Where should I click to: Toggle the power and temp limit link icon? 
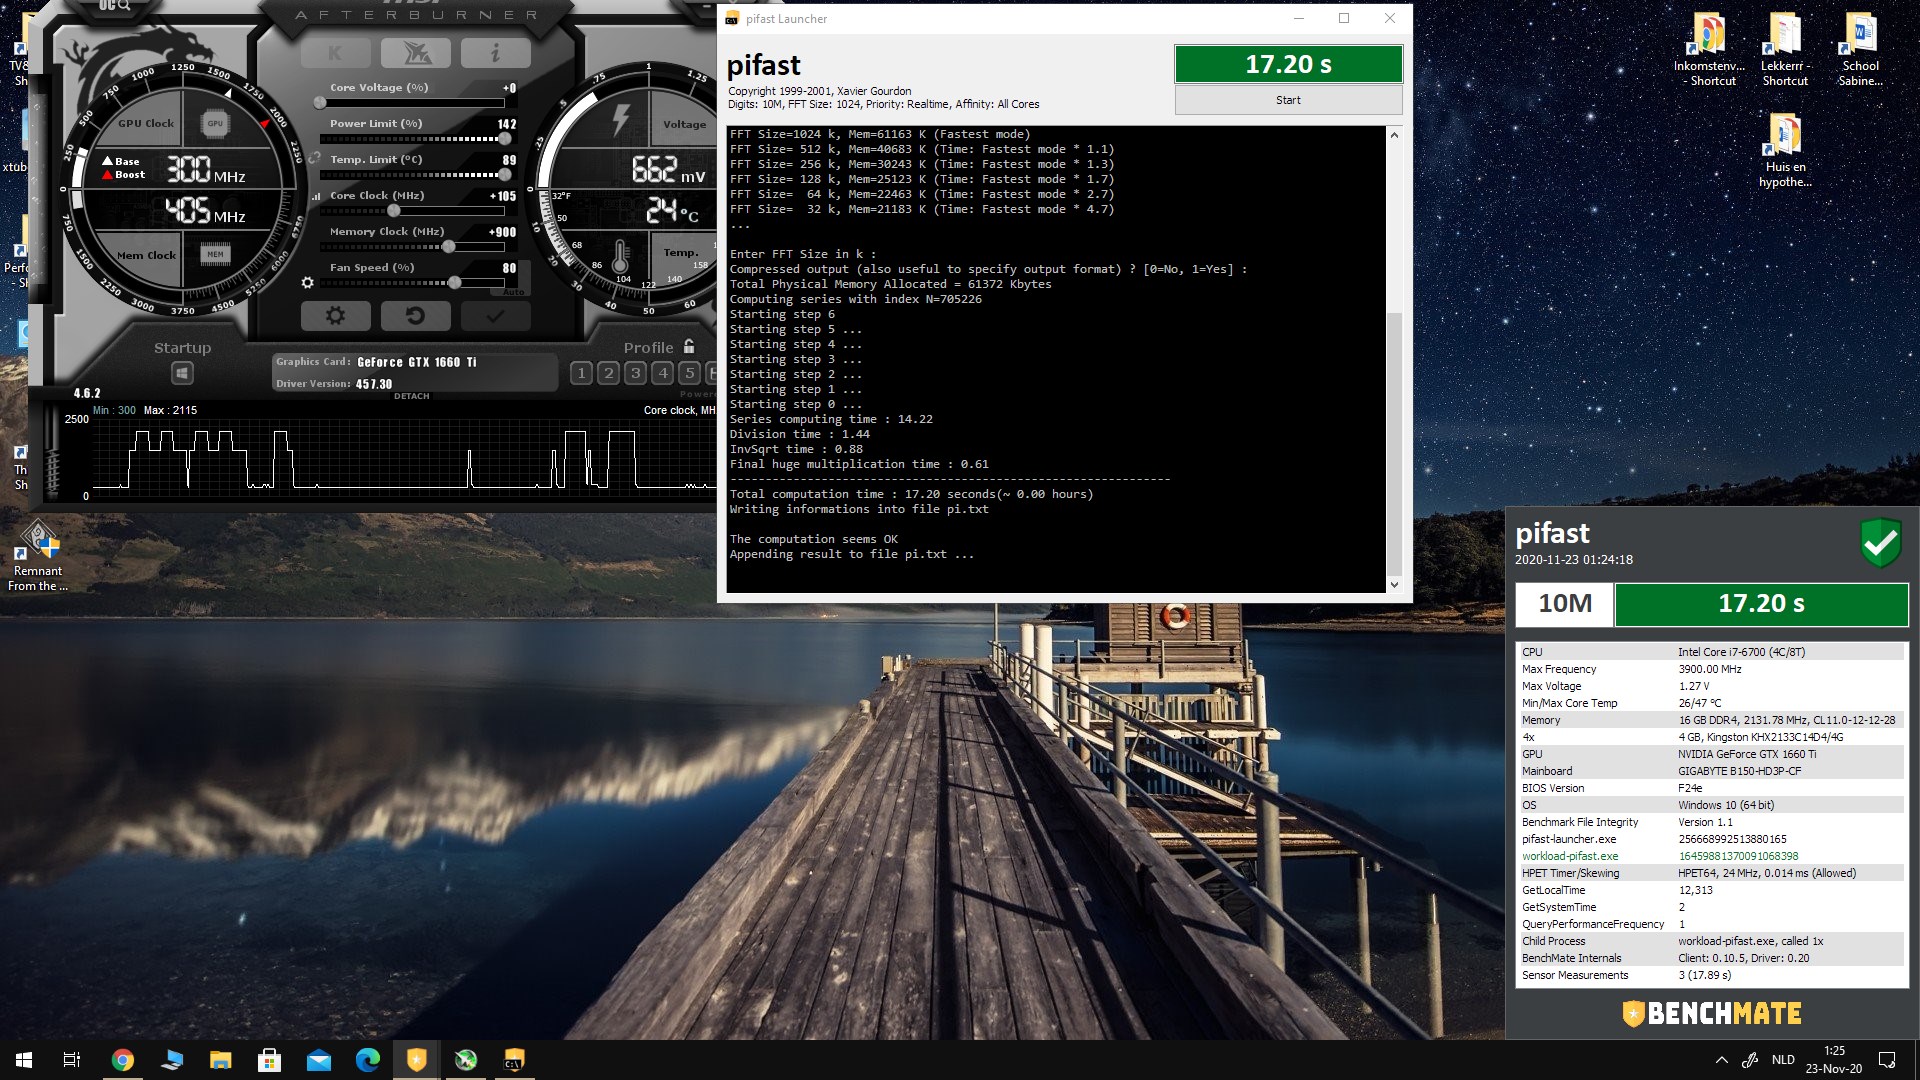click(314, 158)
